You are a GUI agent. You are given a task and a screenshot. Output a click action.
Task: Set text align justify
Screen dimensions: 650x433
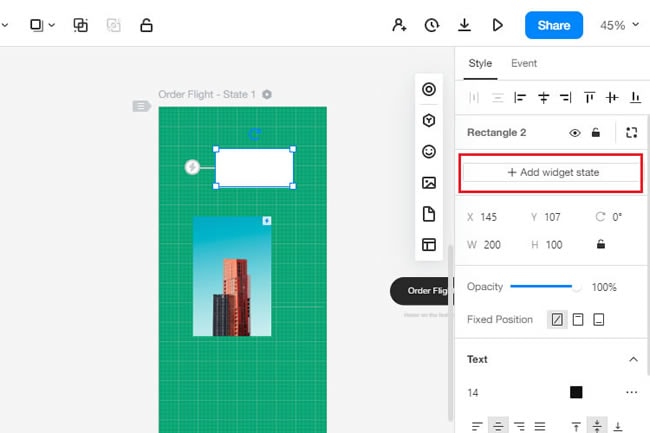[x=540, y=426]
